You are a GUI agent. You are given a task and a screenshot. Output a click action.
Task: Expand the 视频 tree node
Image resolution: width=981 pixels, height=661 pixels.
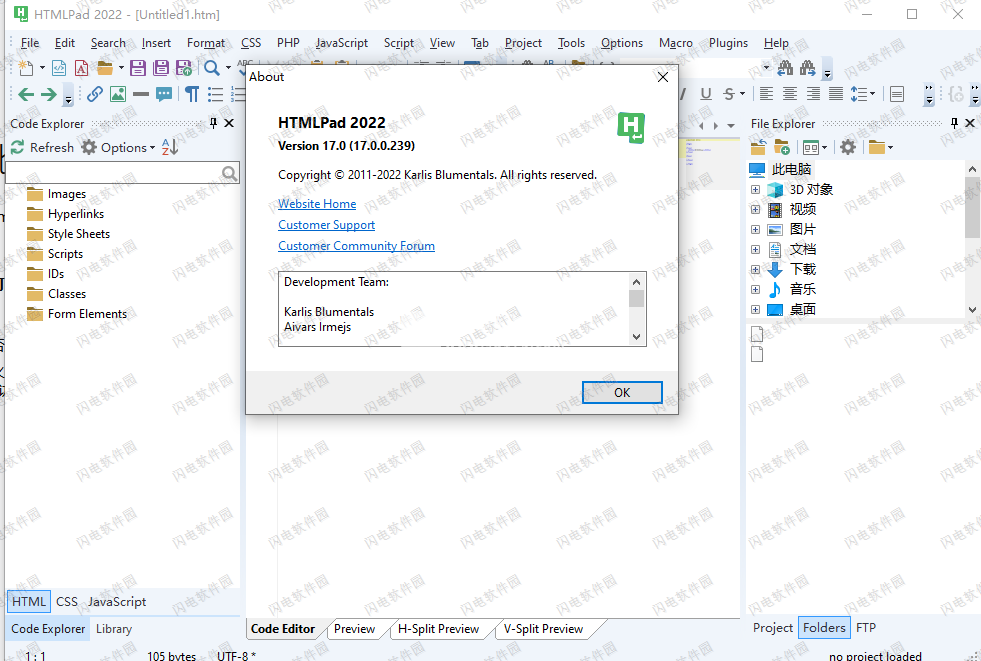pos(755,209)
